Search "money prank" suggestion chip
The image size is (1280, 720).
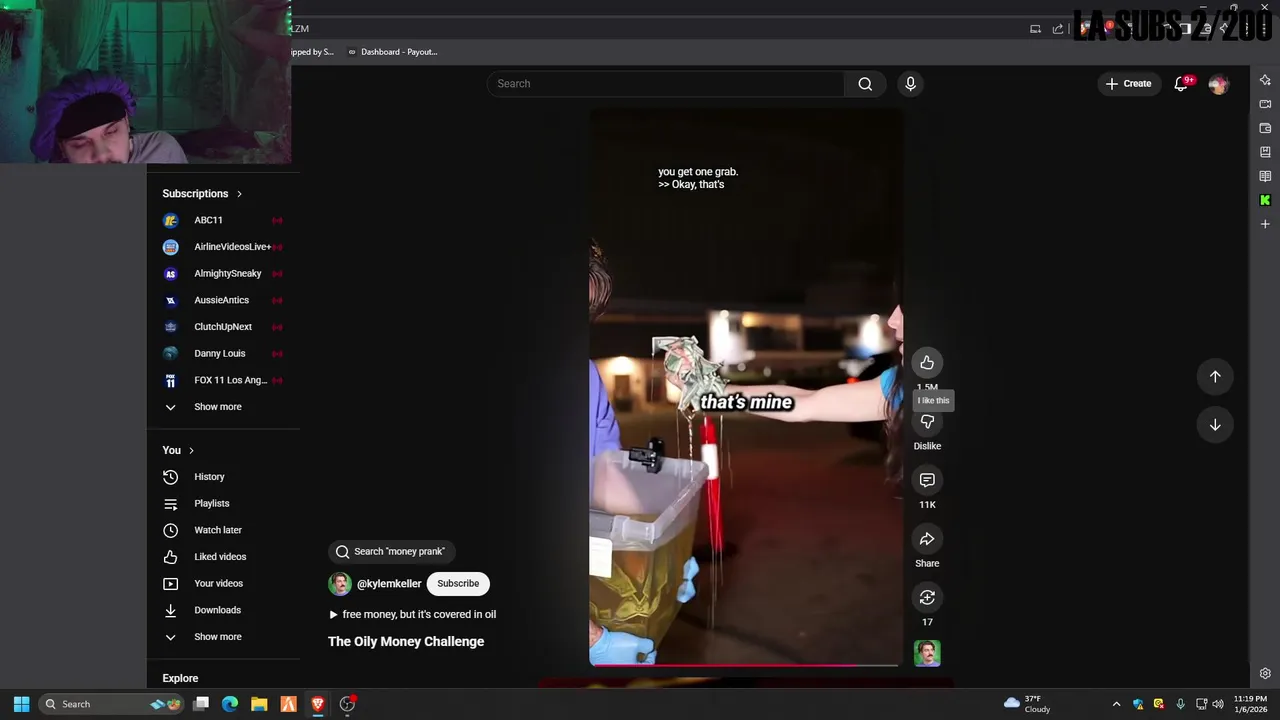click(391, 551)
